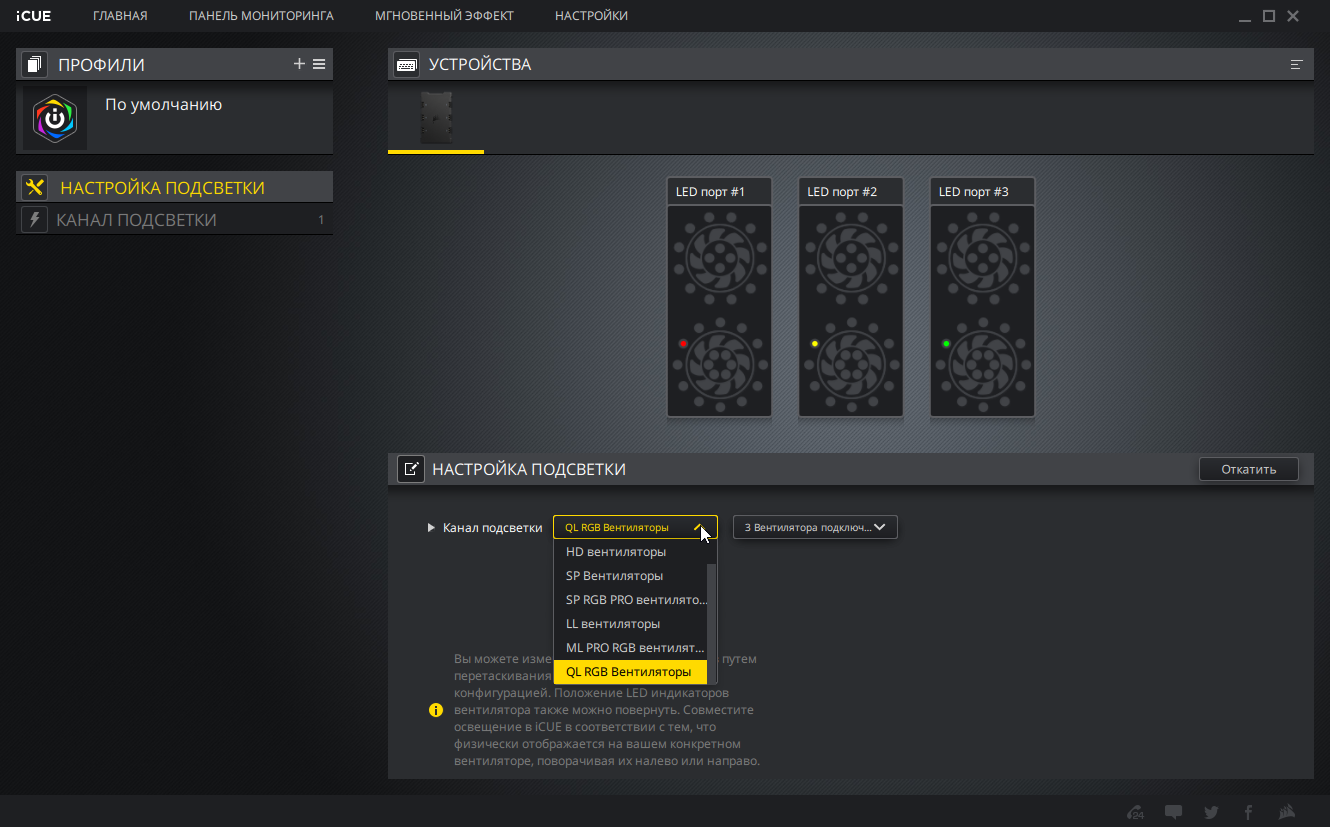The width and height of the screenshot is (1330, 827).
Task: Click the red LED on port #1 fan
Action: pos(683,343)
